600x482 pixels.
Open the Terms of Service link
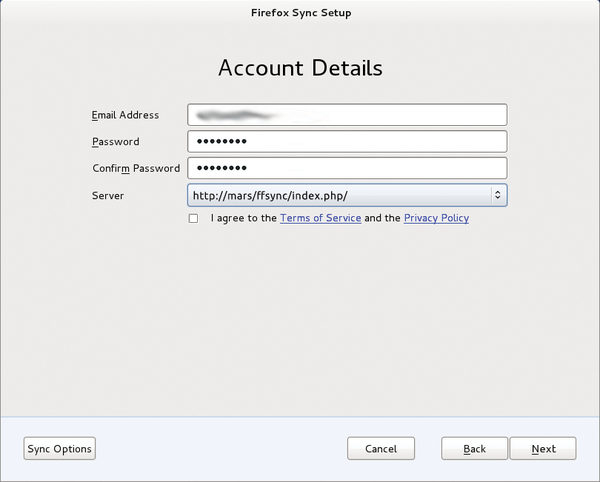point(321,218)
